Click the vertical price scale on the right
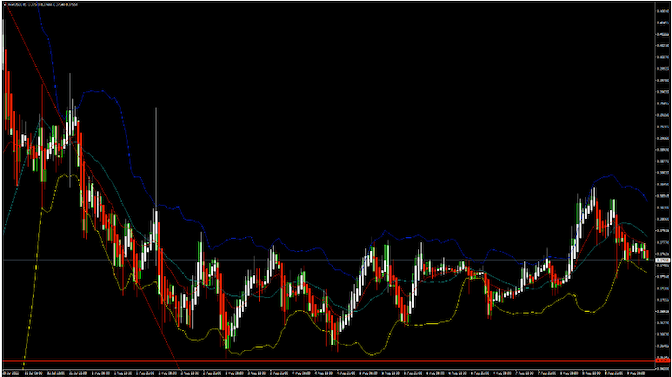This screenshot has width=672, height=377. coord(663,184)
